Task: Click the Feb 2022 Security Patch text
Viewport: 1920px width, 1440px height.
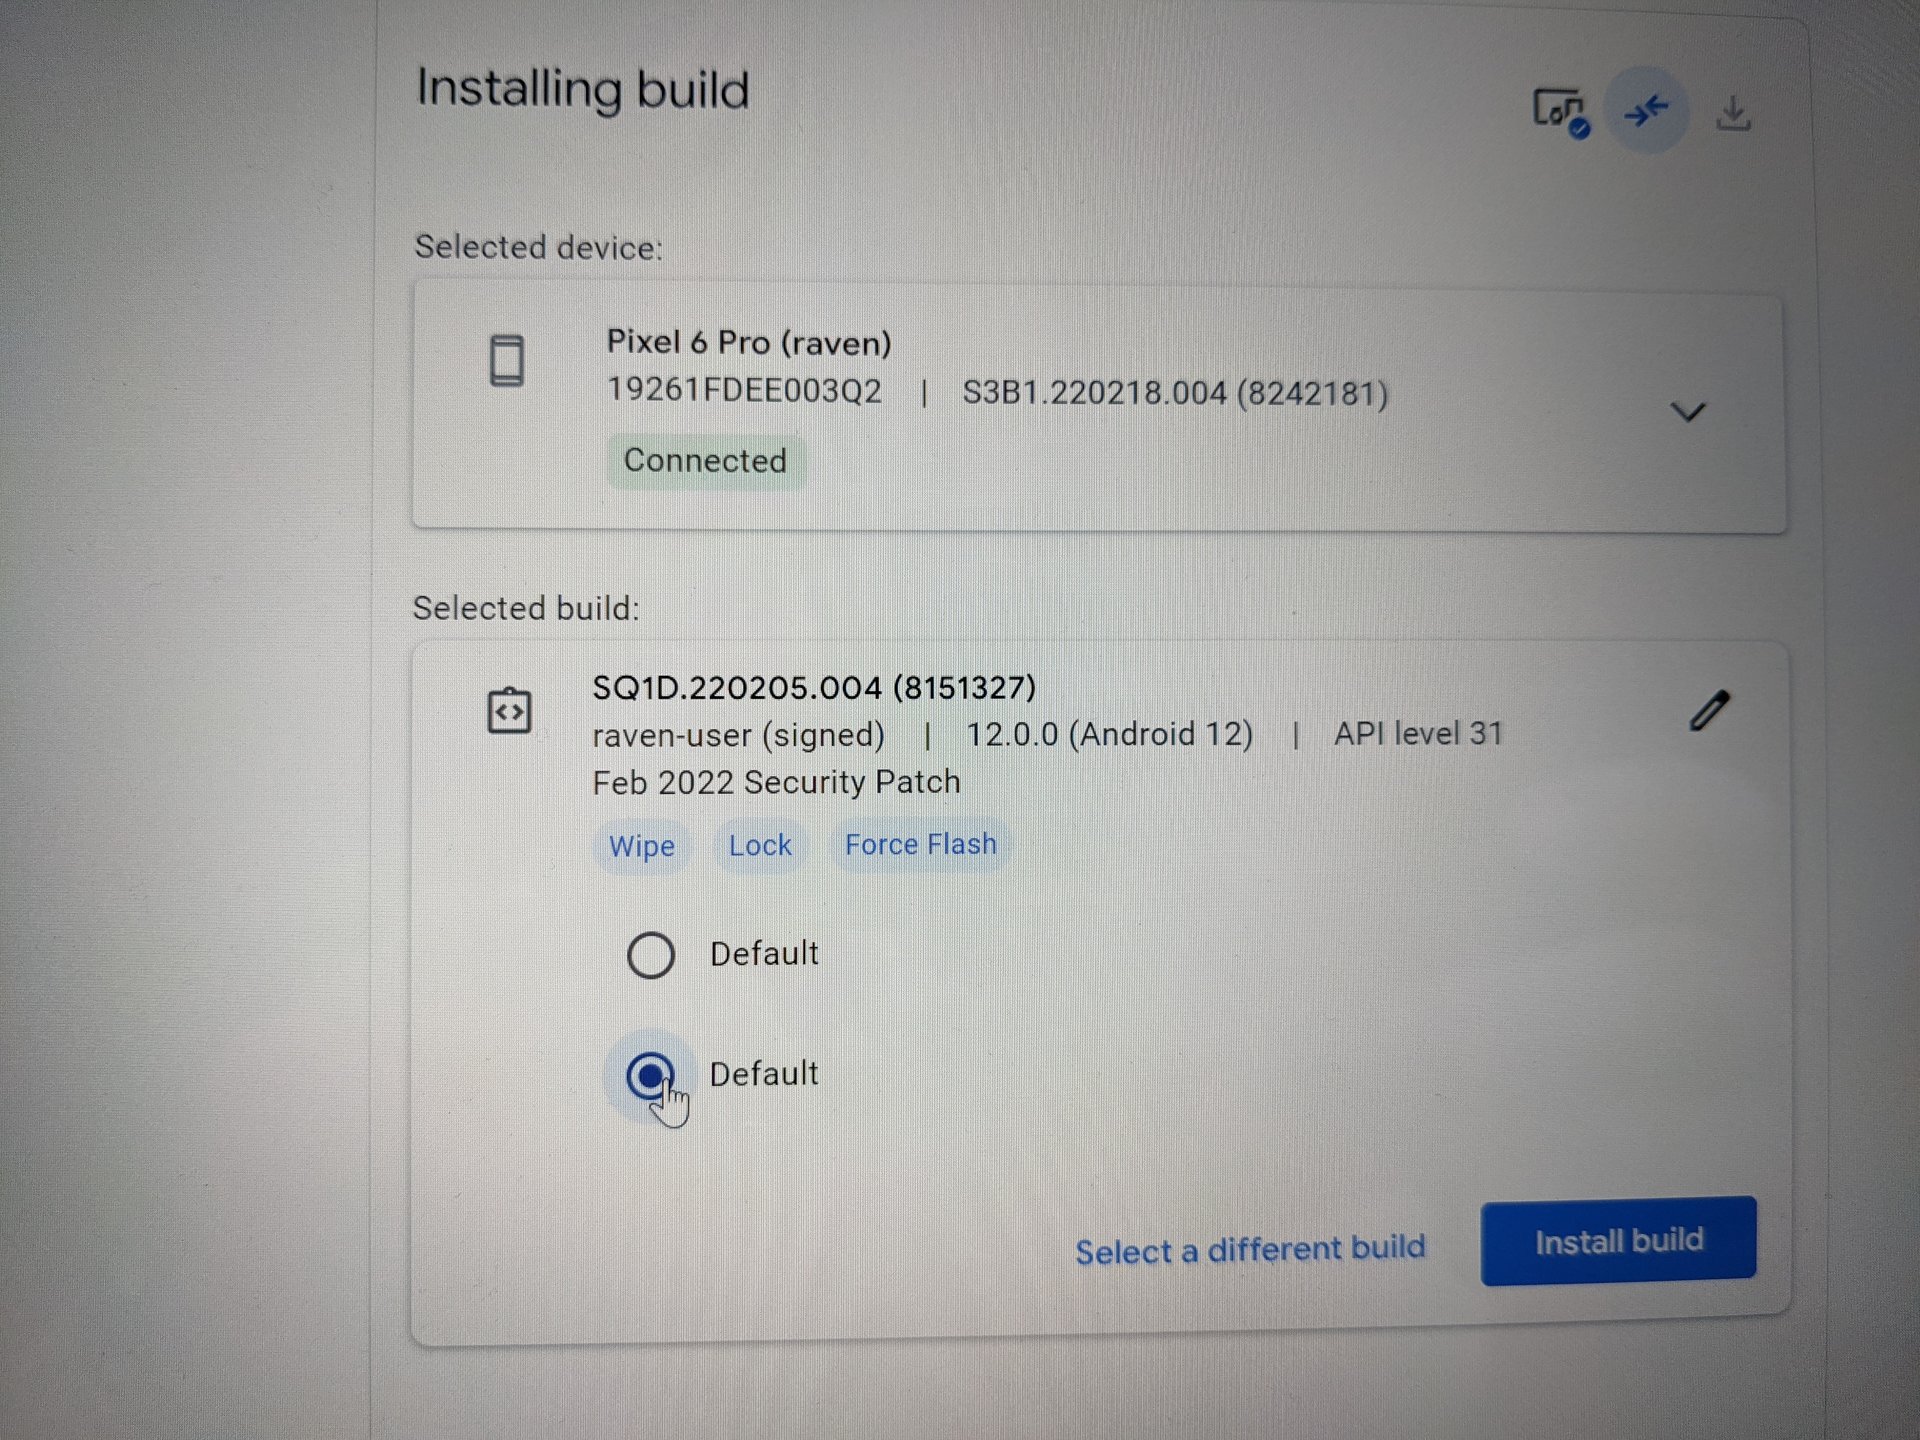Action: point(776,782)
